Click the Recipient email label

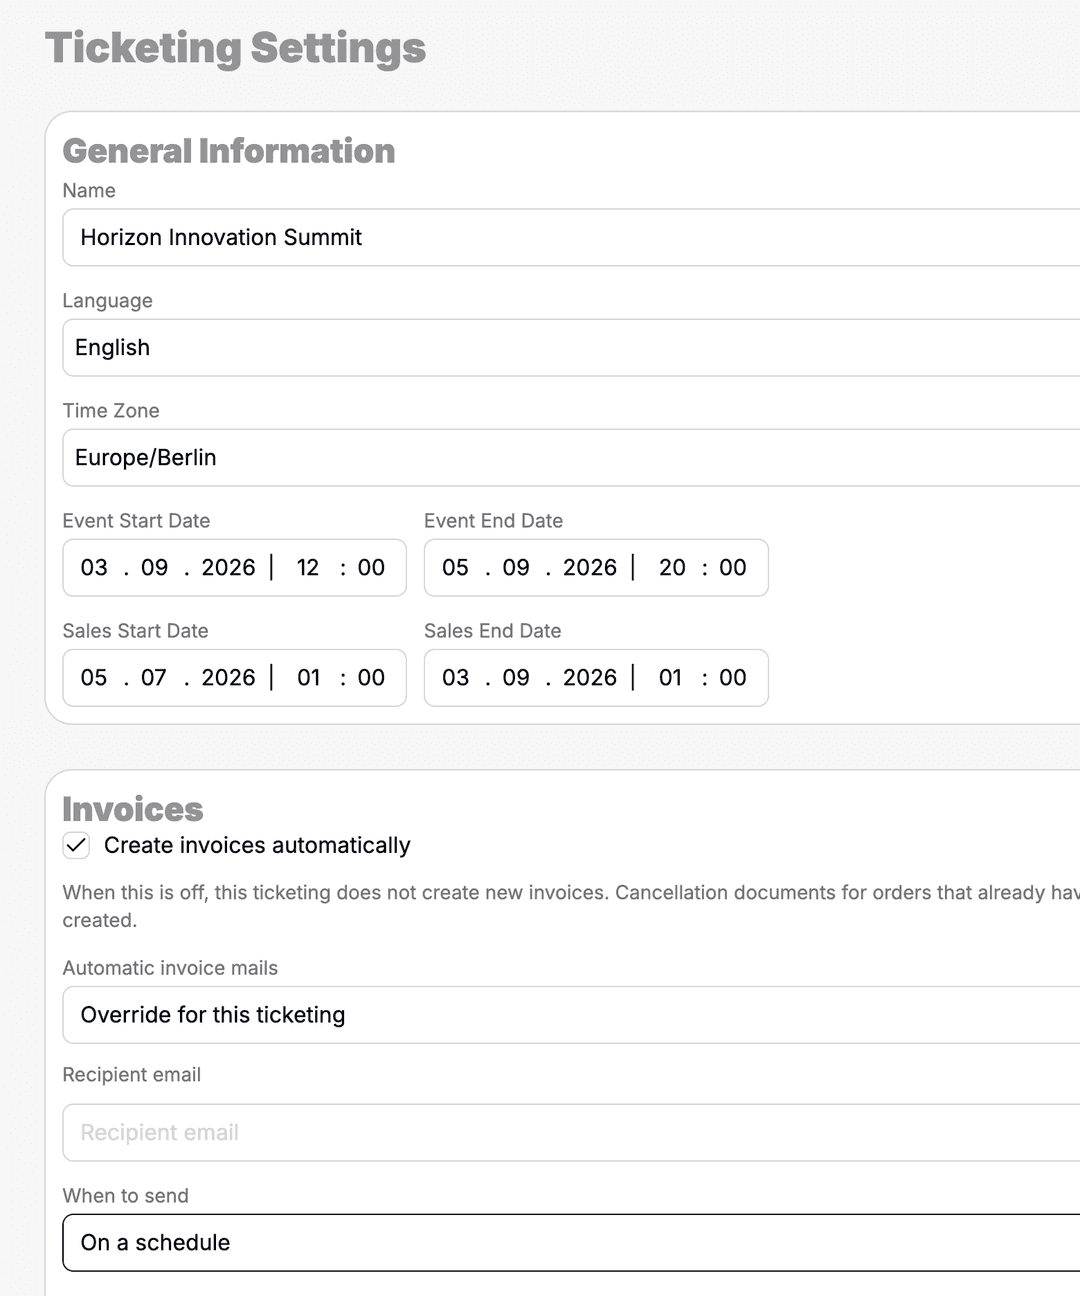tap(132, 1075)
